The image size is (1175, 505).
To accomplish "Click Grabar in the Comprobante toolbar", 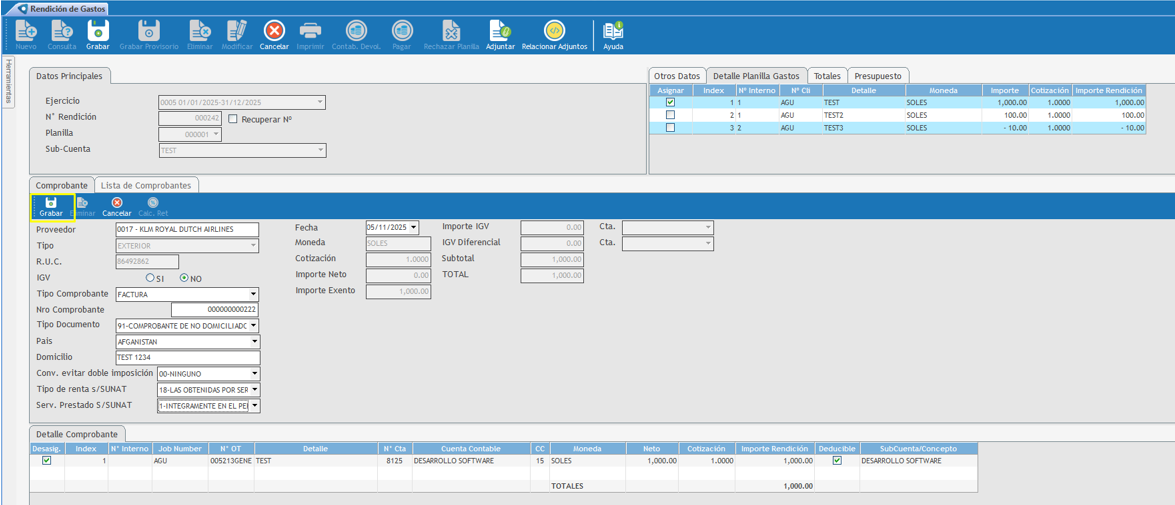I will (x=51, y=207).
